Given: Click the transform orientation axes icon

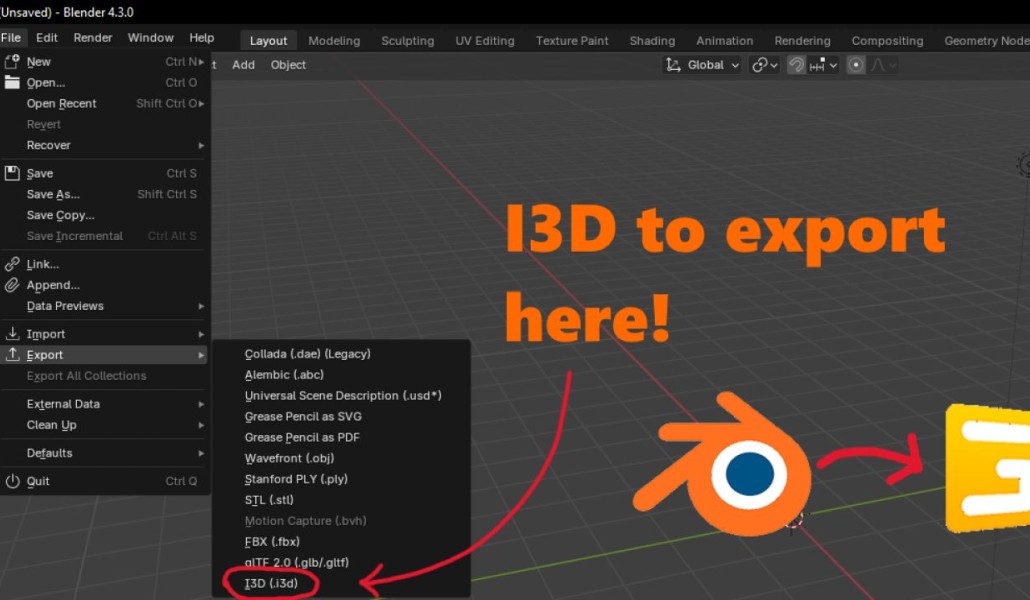Looking at the screenshot, I should [674, 65].
